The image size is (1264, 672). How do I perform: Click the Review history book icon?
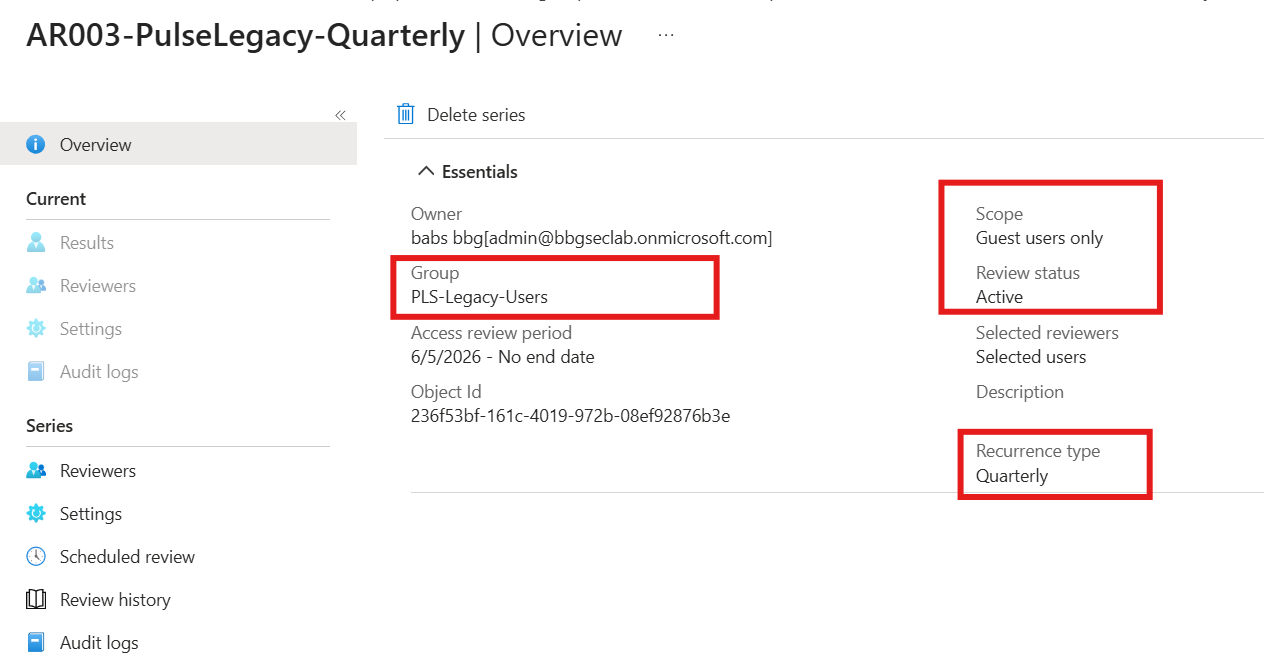coord(36,600)
